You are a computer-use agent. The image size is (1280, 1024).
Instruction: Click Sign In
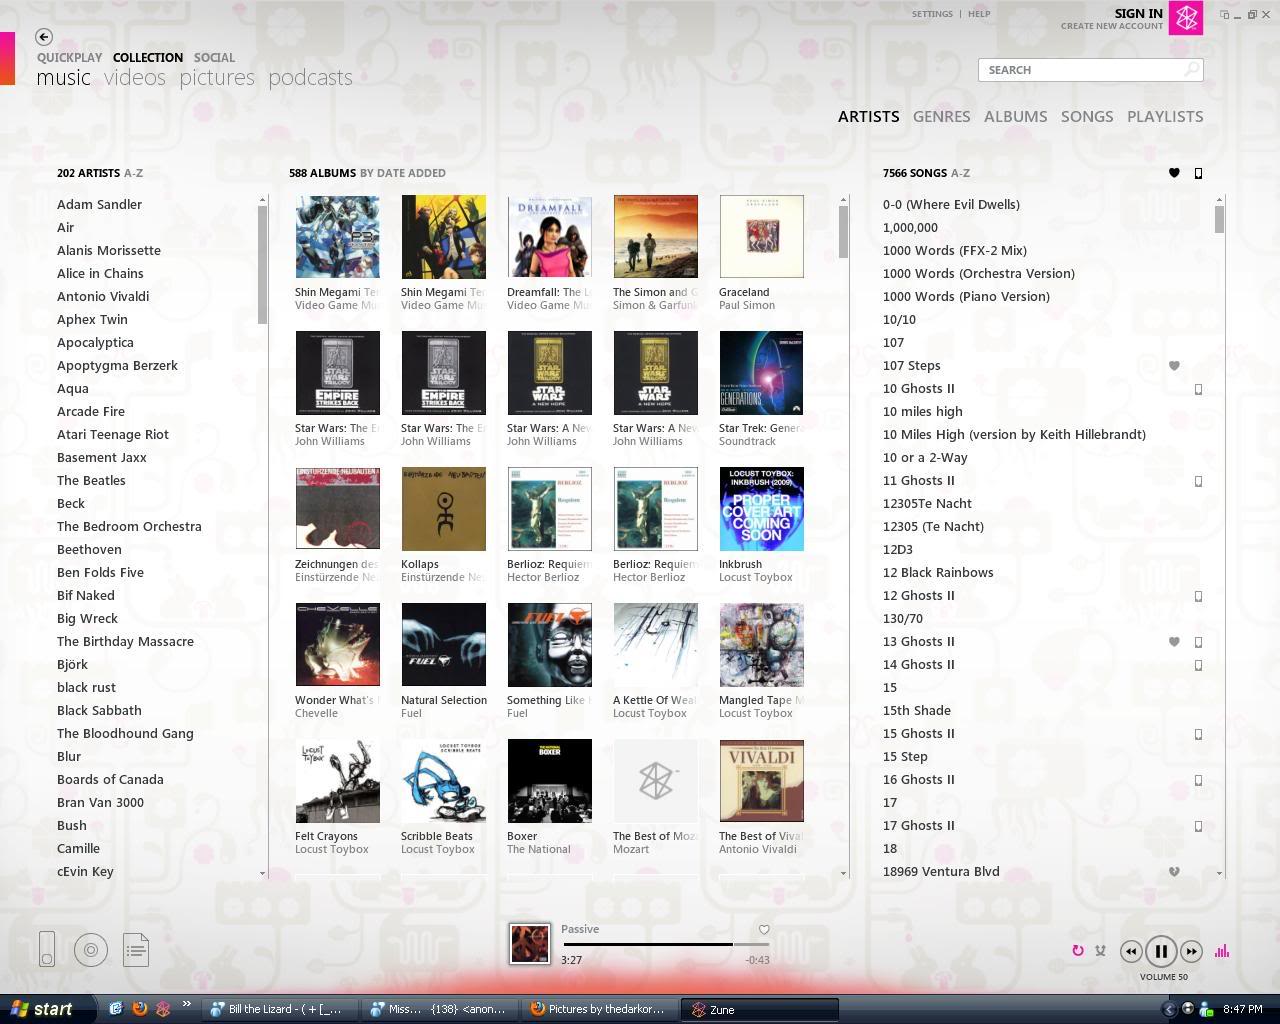coord(1138,13)
